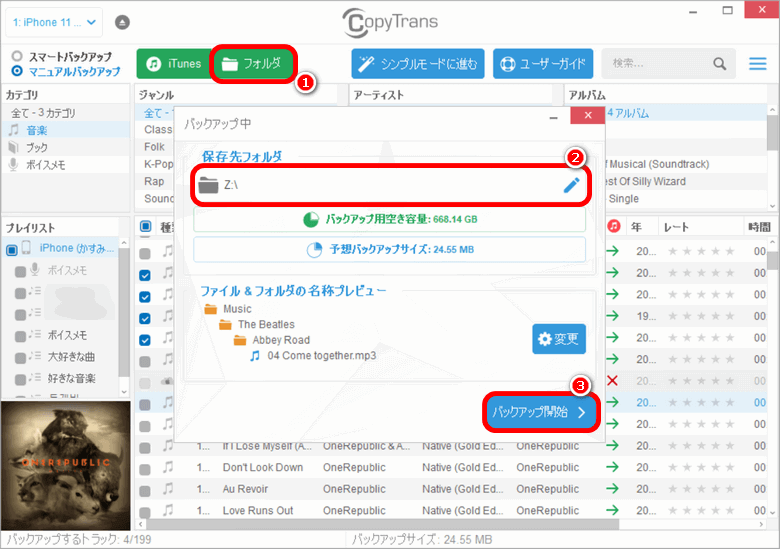Select the ブック category

(66, 147)
